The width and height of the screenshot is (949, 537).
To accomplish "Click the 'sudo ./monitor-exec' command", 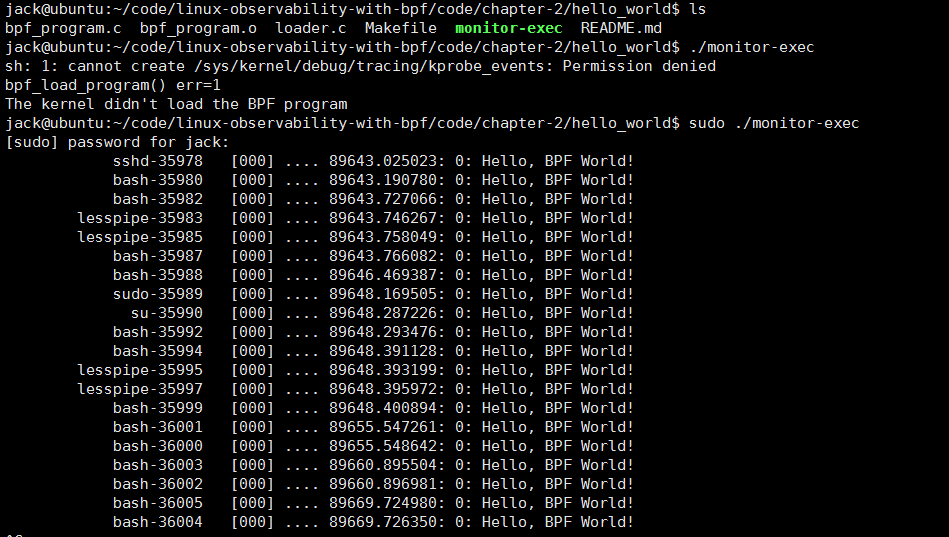I will click(773, 124).
